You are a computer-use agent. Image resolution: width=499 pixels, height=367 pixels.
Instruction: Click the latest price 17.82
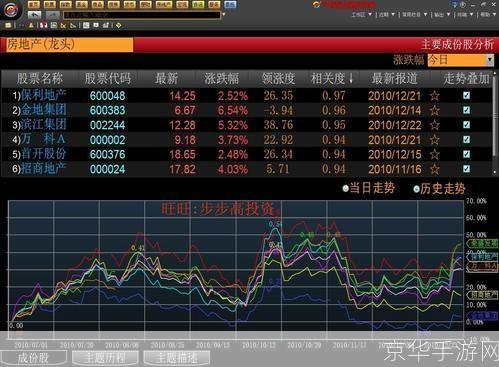coord(182,169)
